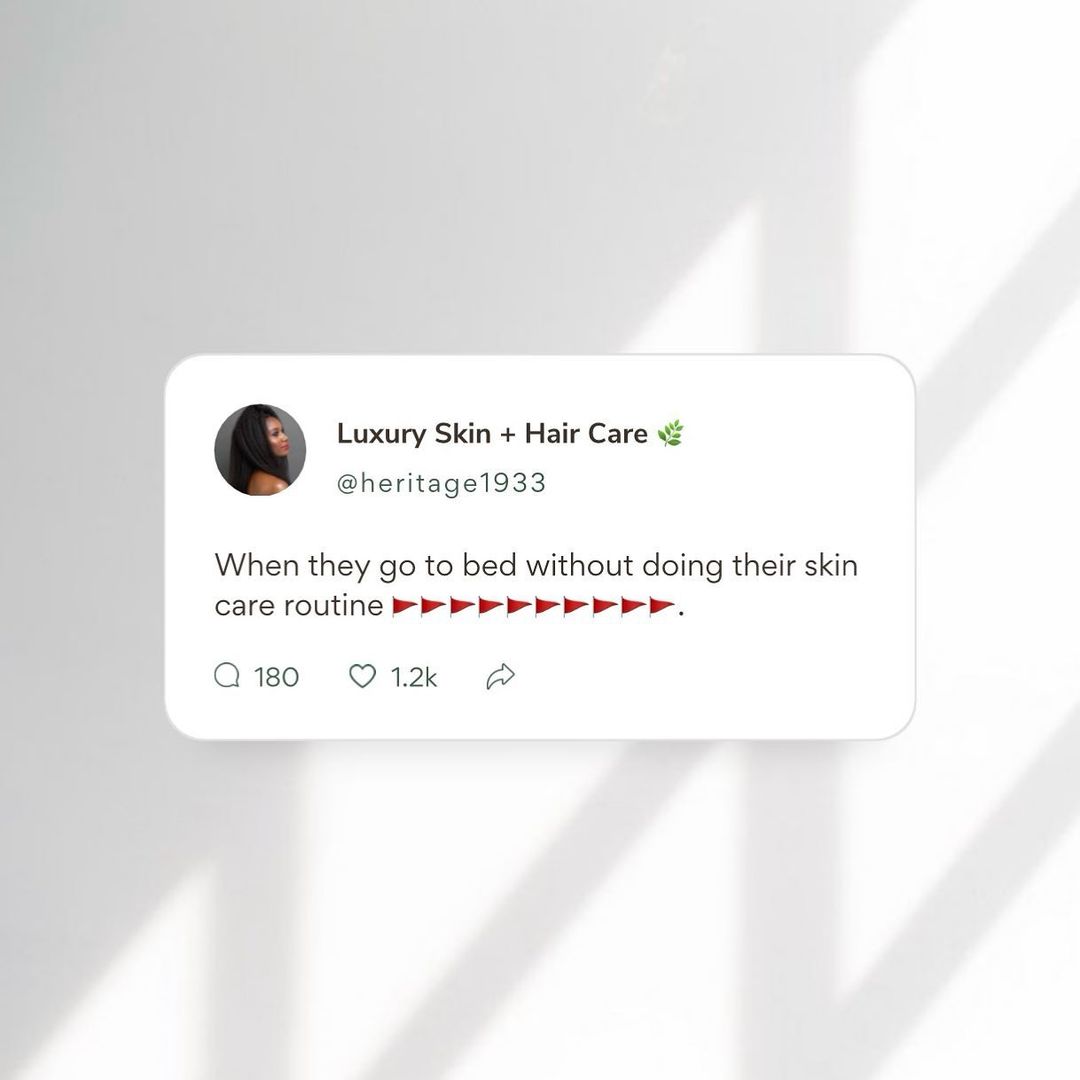Click the word "doing" in the post text
This screenshot has height=1080, width=1080.
pyautogui.click(x=683, y=567)
